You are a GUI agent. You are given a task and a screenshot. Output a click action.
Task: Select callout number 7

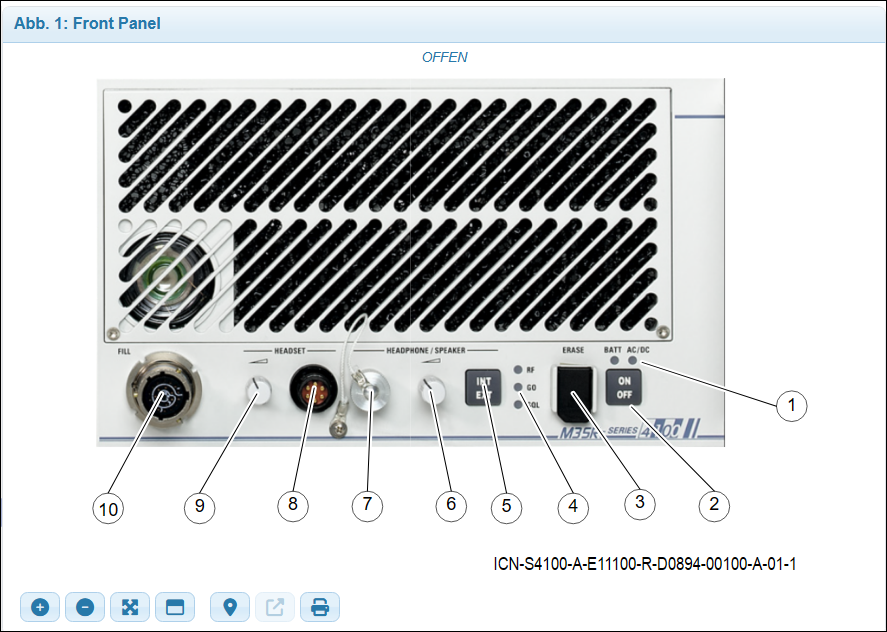(x=367, y=504)
